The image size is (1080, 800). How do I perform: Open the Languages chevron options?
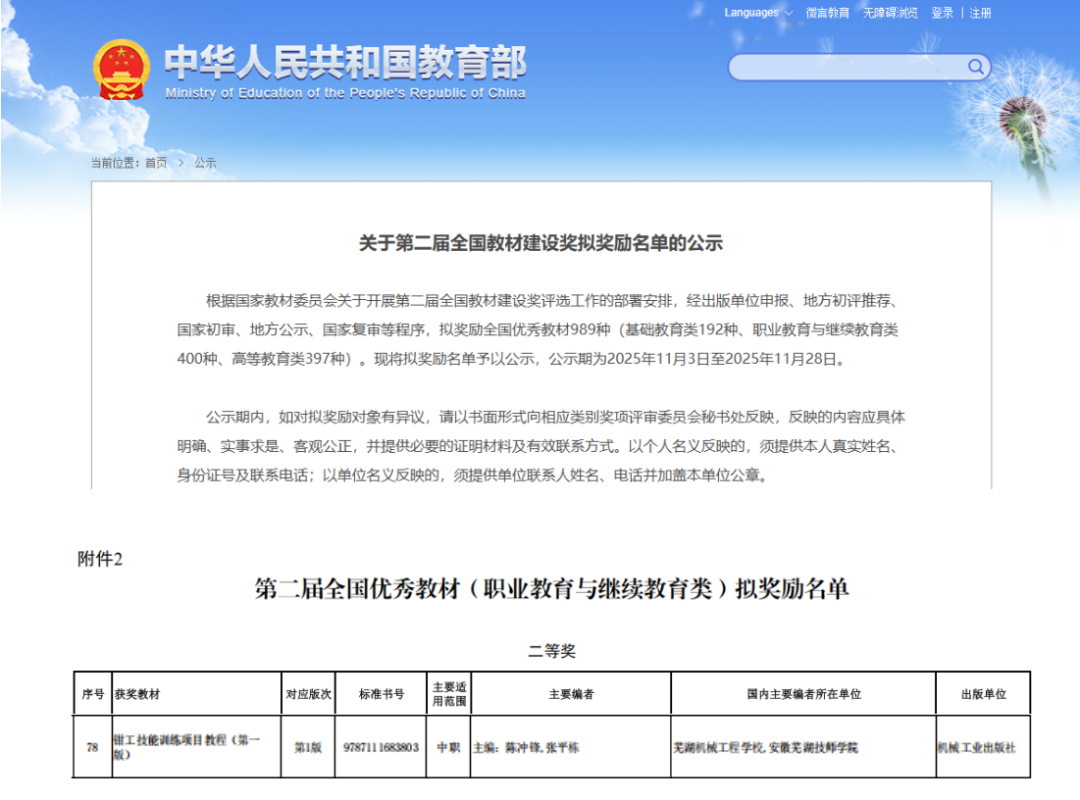tap(787, 13)
